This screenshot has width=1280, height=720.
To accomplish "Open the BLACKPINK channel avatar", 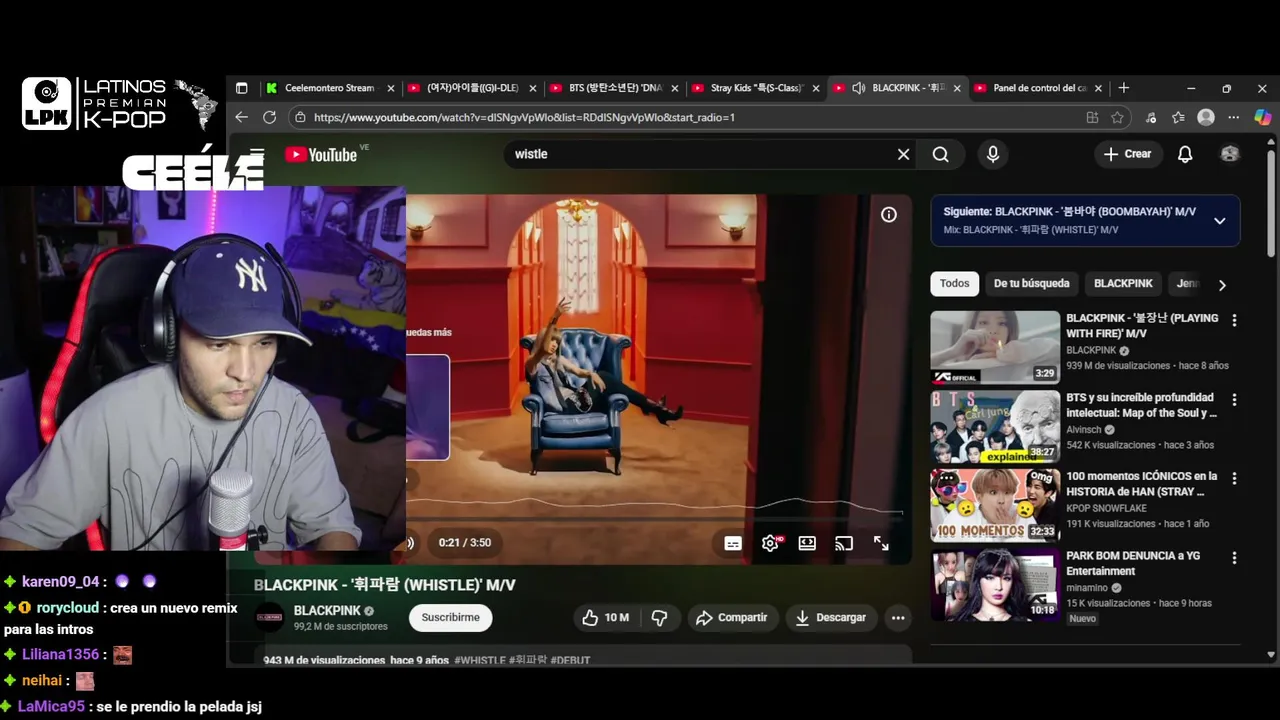I will pyautogui.click(x=269, y=617).
